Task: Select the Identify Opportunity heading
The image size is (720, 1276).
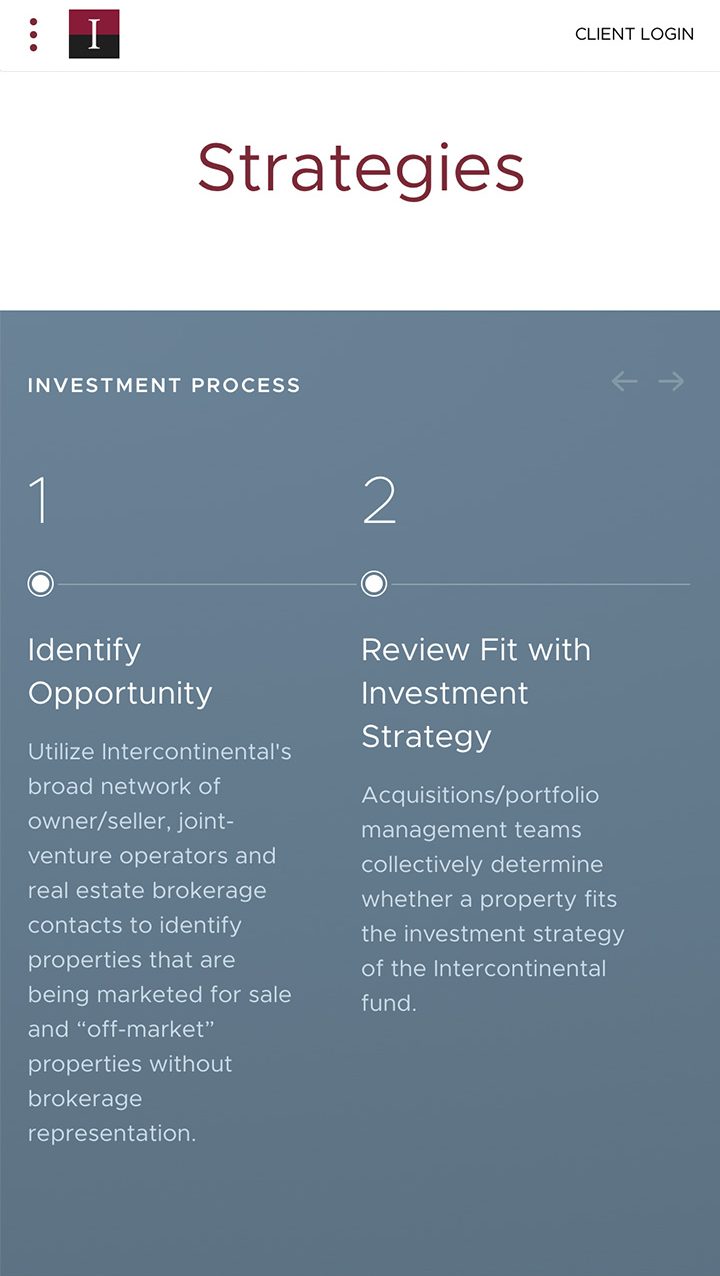Action: pyautogui.click(x=120, y=671)
